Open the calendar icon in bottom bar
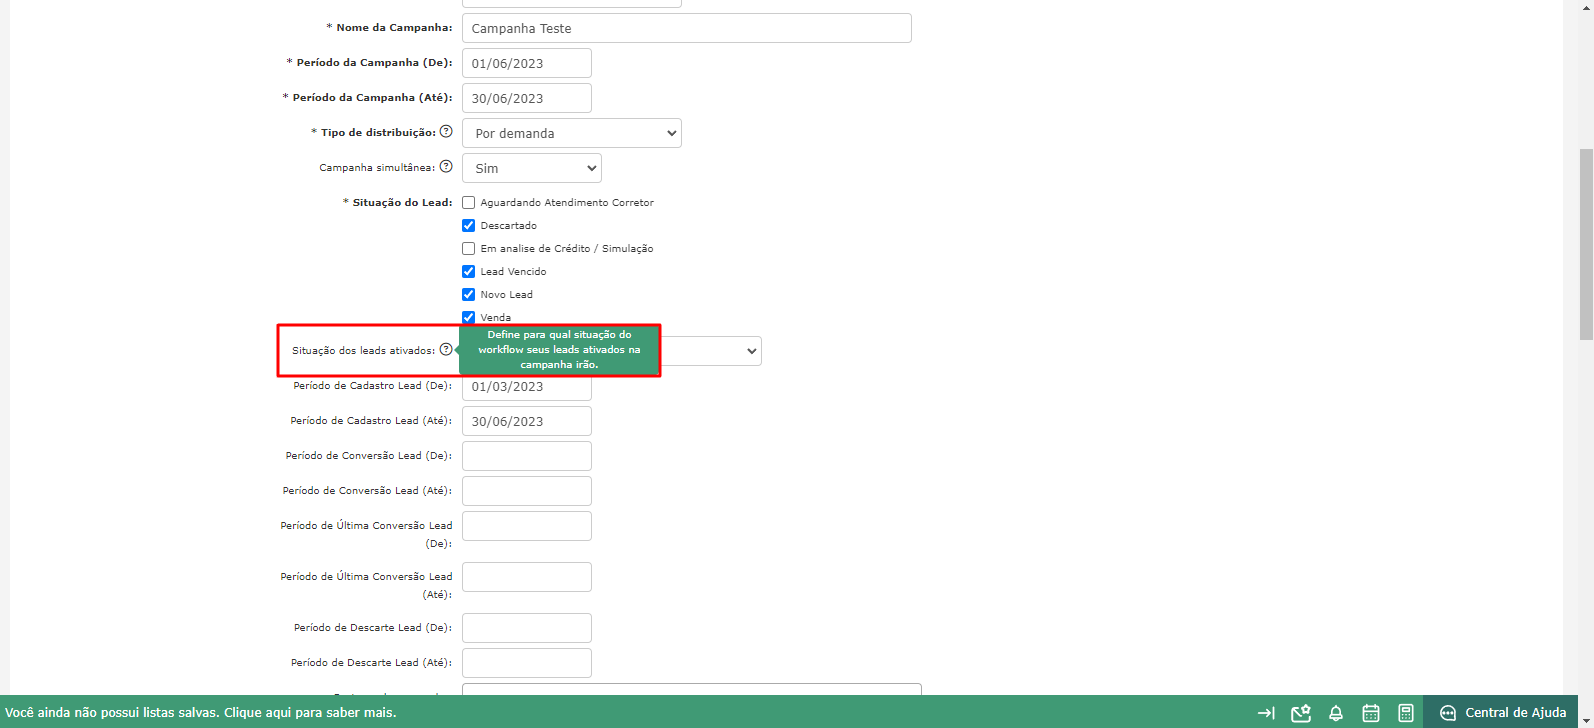The image size is (1594, 728). pyautogui.click(x=1371, y=713)
